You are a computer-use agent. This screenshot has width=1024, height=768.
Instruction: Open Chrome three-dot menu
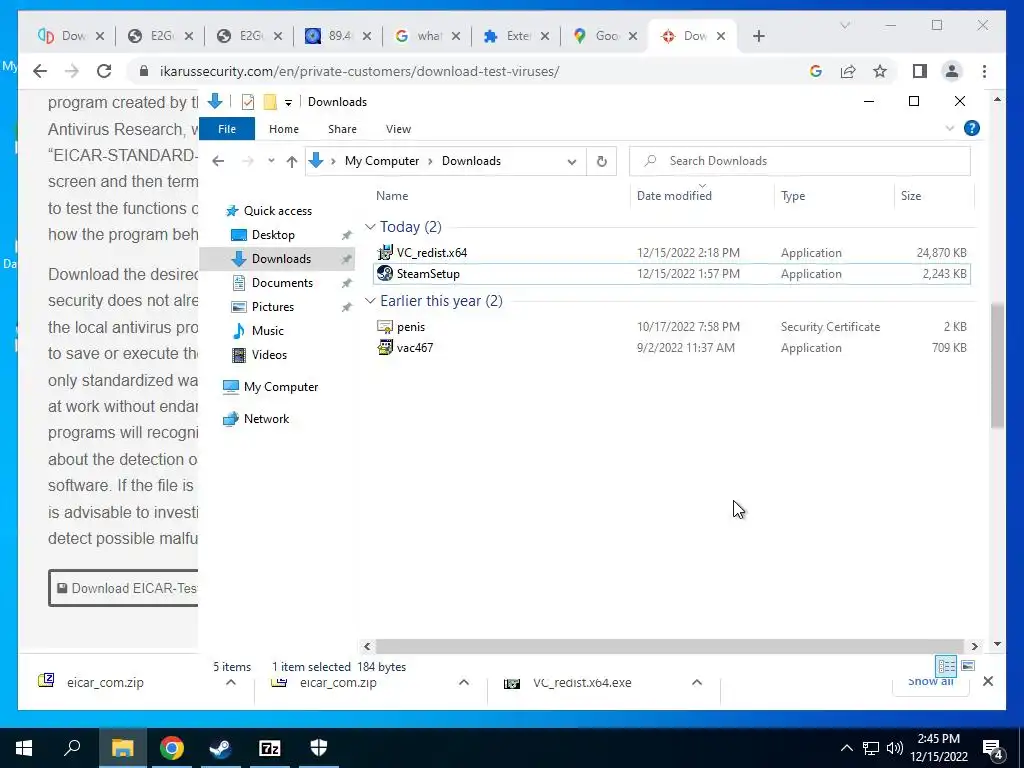(984, 71)
